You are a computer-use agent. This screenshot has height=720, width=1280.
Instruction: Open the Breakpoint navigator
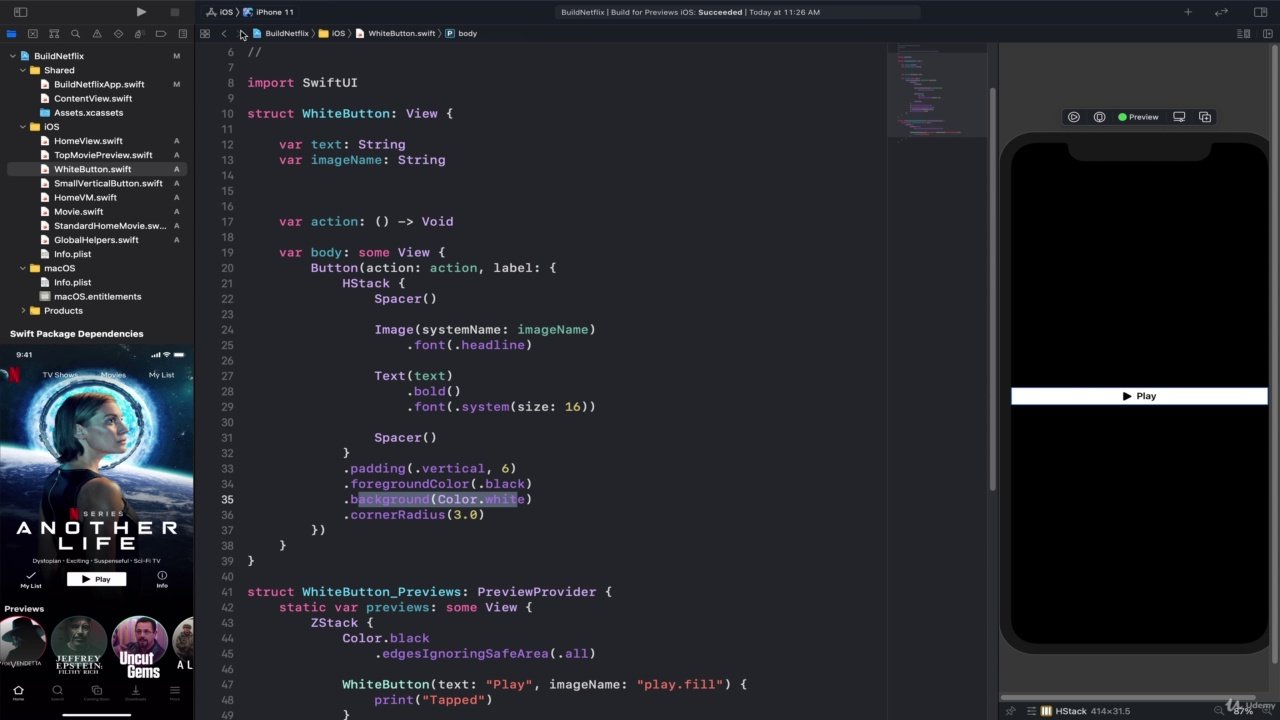(x=161, y=34)
